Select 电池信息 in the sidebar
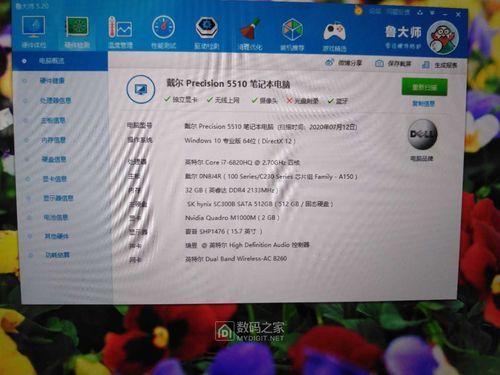This screenshot has height=375, width=500. [56, 217]
